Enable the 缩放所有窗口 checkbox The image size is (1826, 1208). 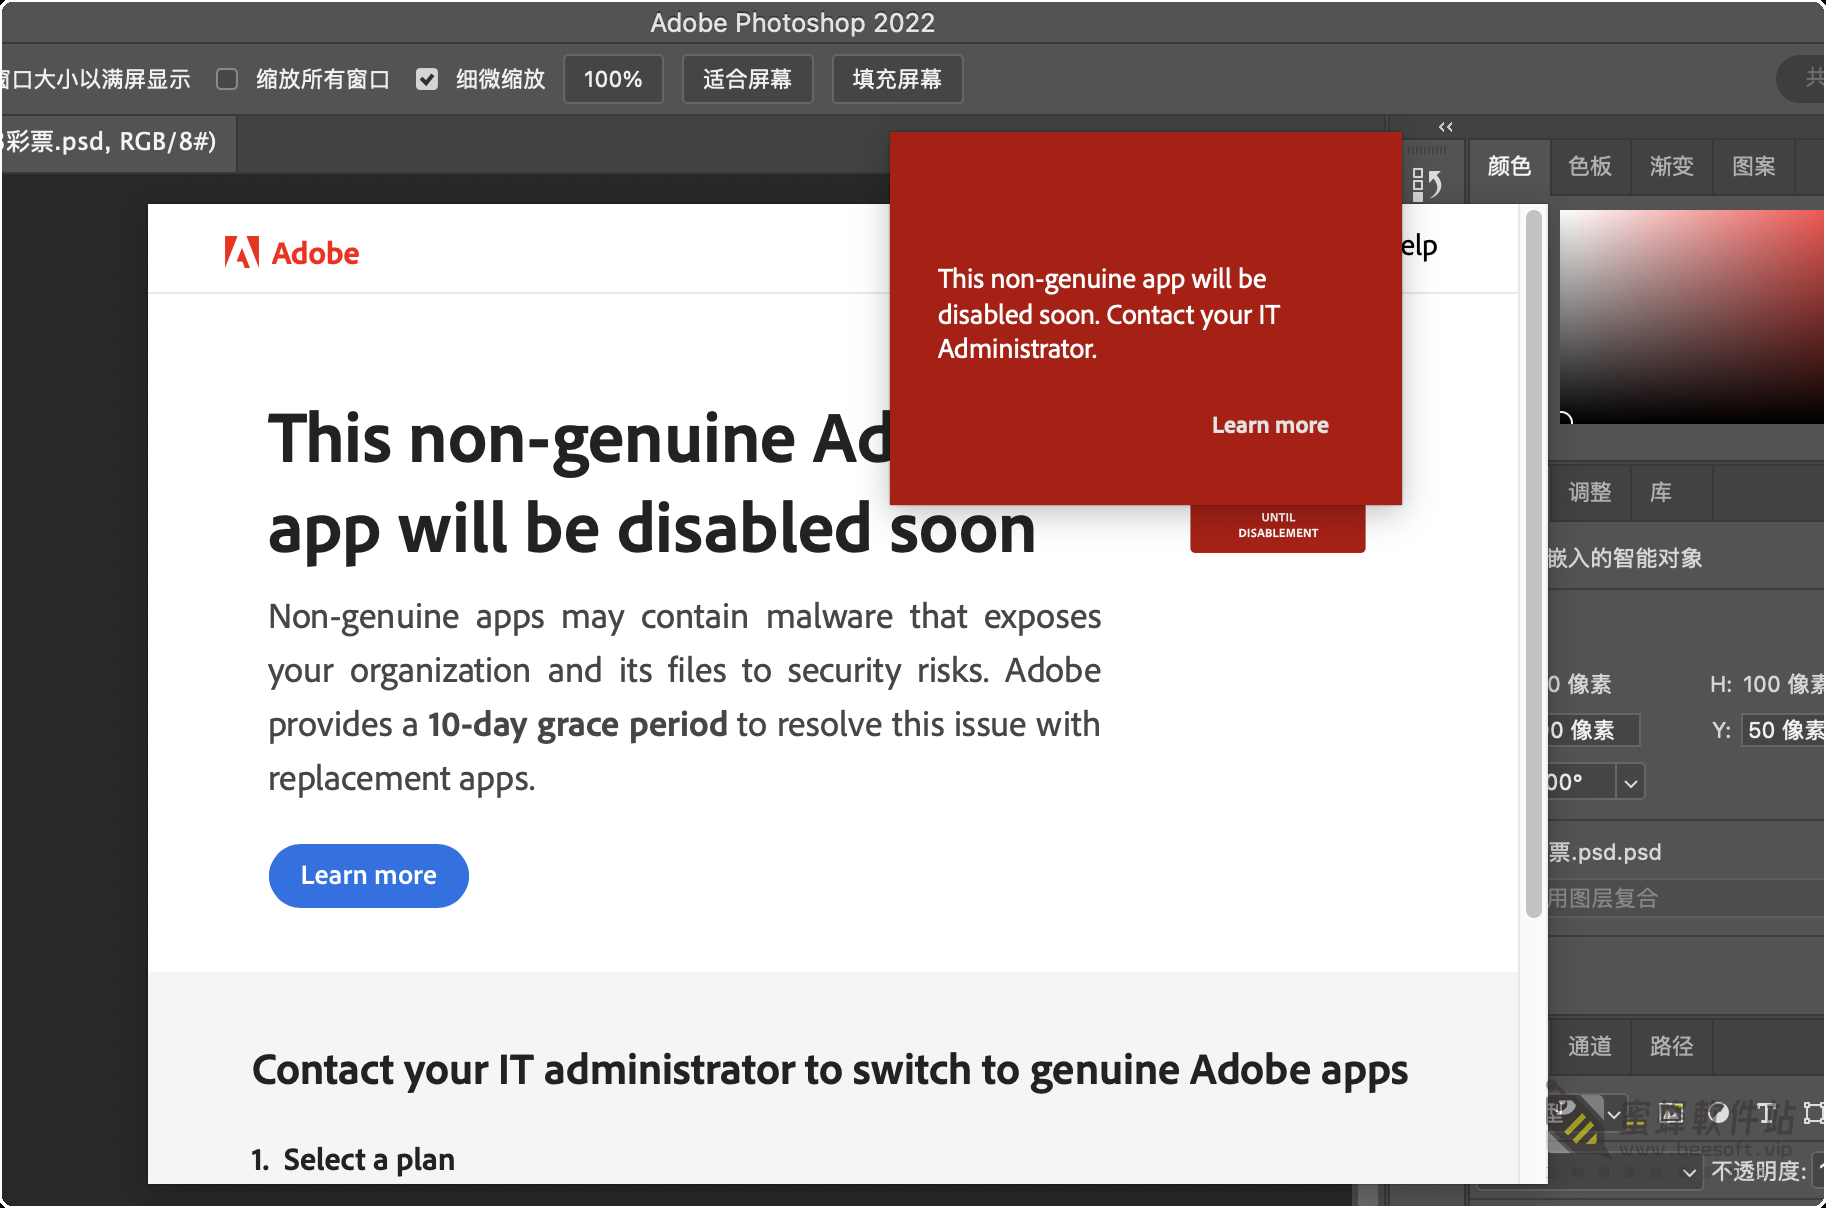tap(227, 79)
